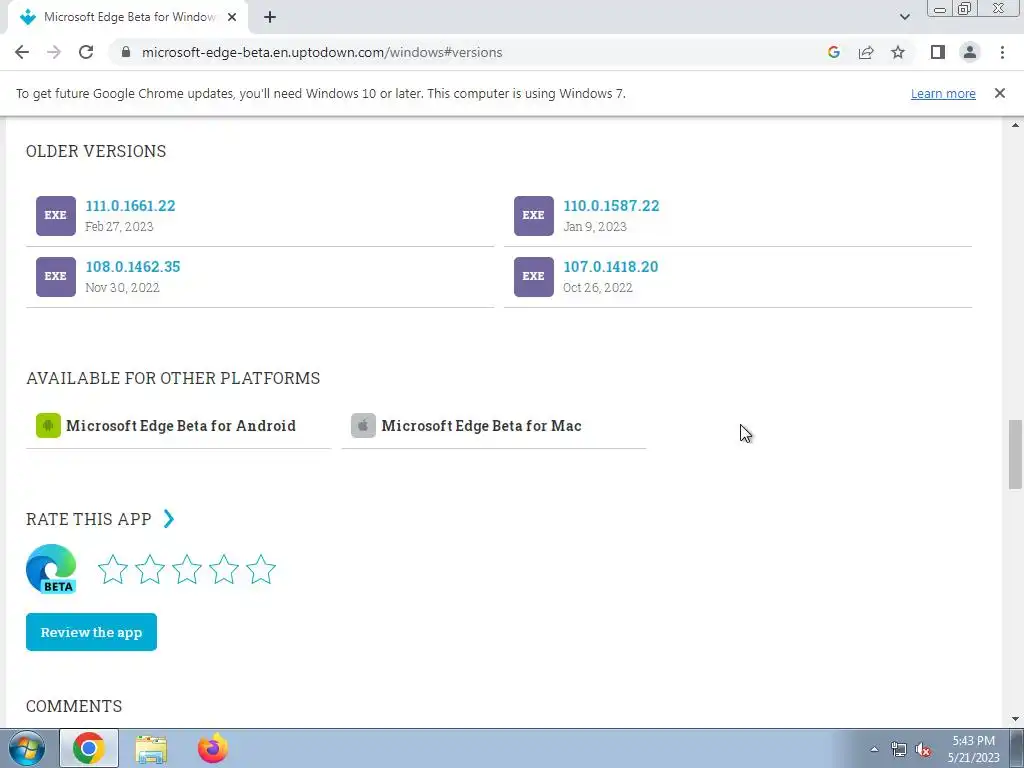1024x768 pixels.
Task: Open version 107.0.1418.20 link
Action: click(x=611, y=266)
